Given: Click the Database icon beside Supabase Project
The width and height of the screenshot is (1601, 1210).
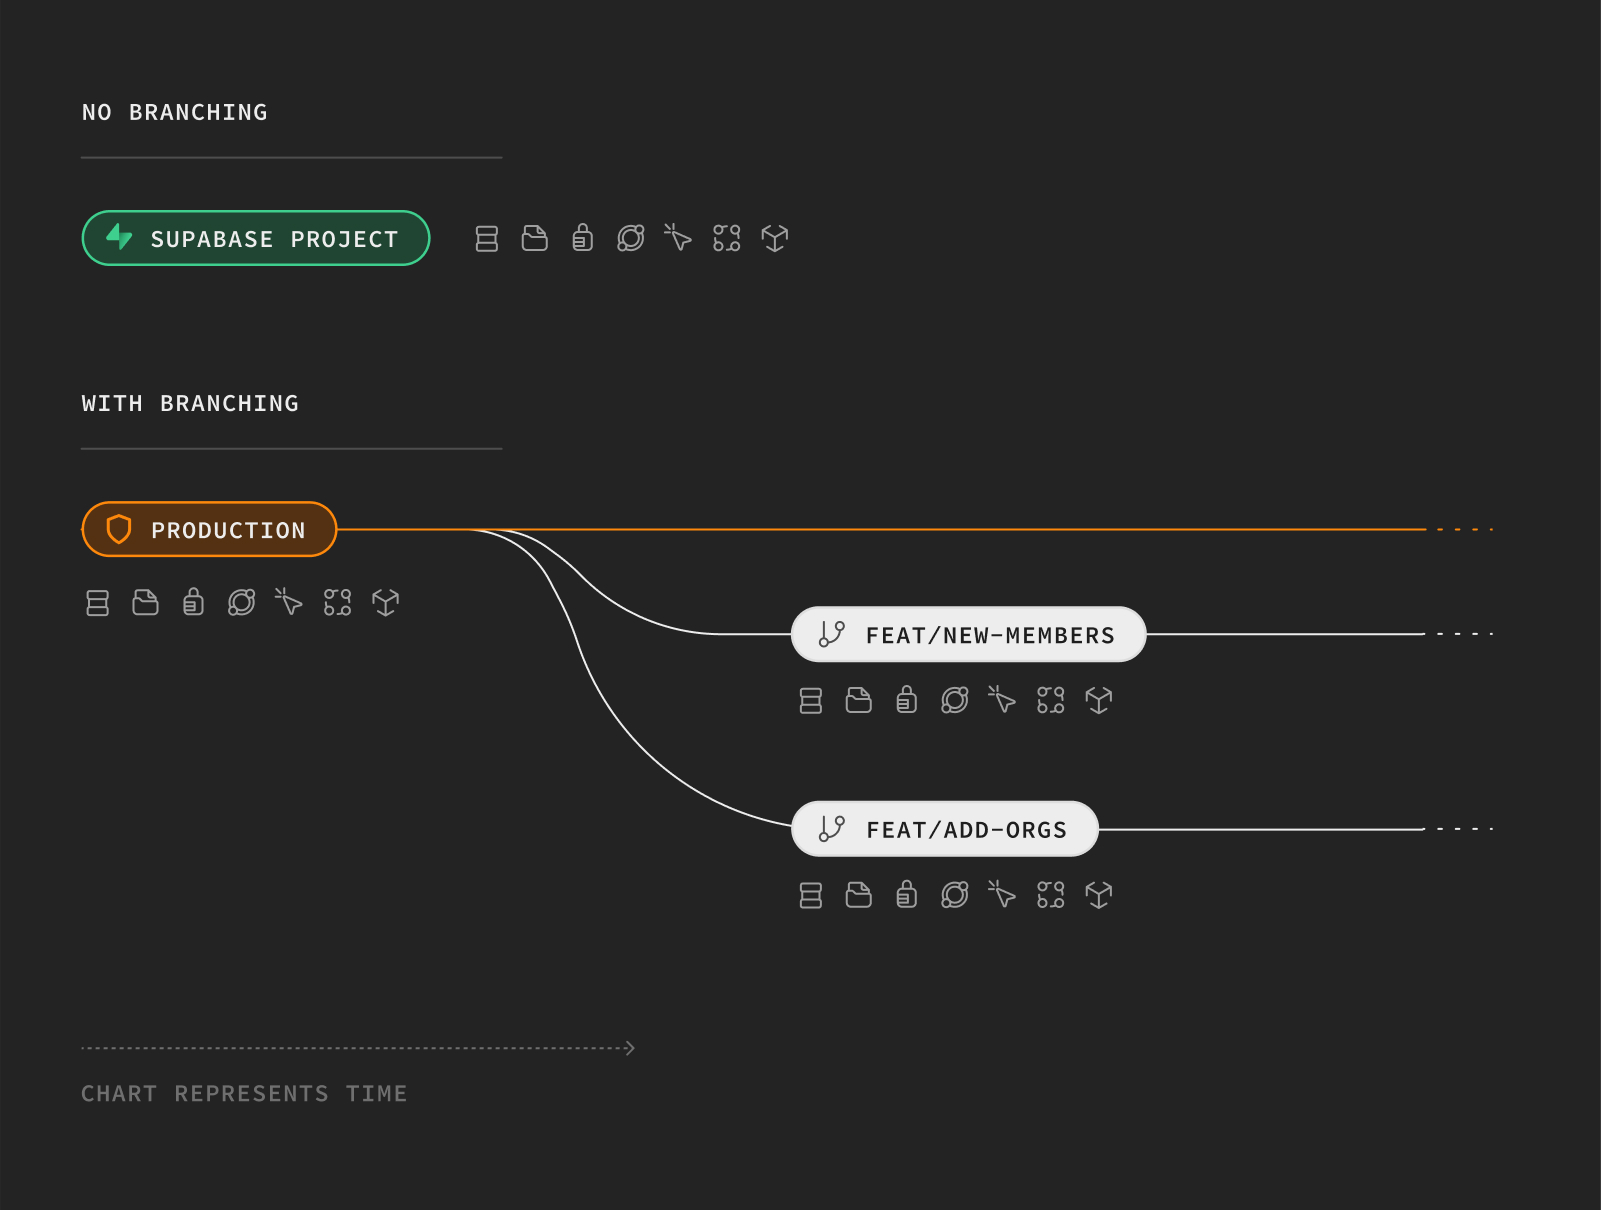Looking at the screenshot, I should [487, 239].
